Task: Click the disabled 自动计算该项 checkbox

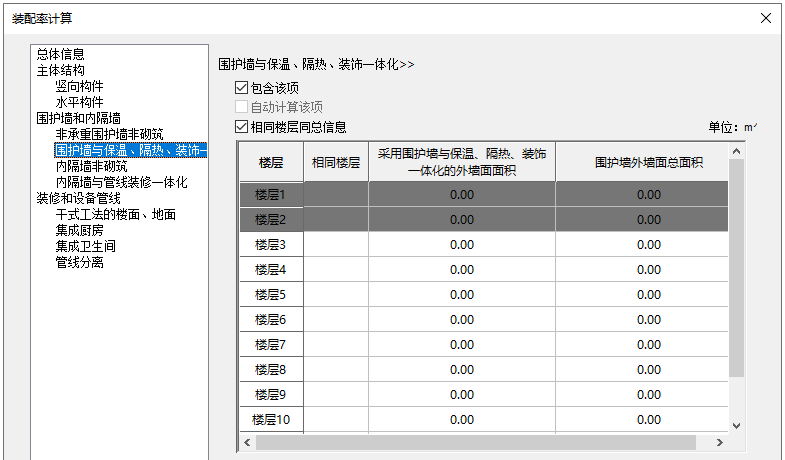Action: click(240, 107)
